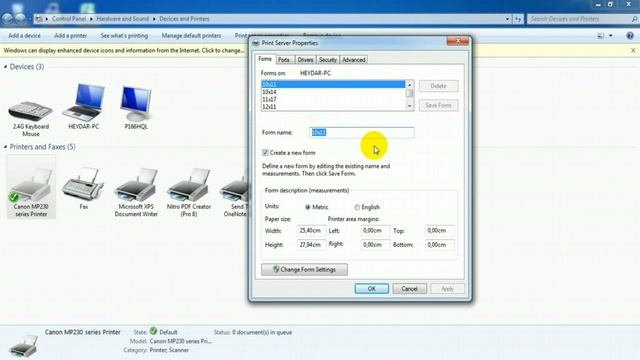
Task: Open the address bar history dropdown
Action: pyautogui.click(x=507, y=19)
